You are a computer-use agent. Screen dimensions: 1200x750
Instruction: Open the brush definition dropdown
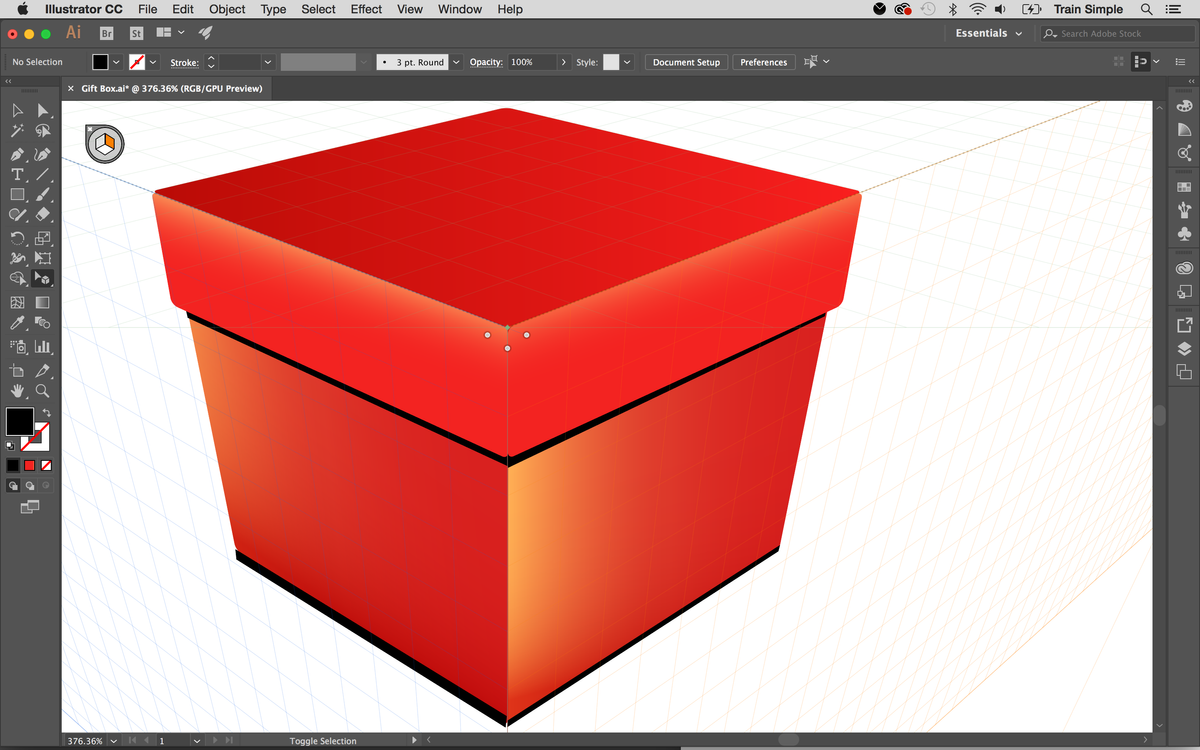[x=362, y=62]
